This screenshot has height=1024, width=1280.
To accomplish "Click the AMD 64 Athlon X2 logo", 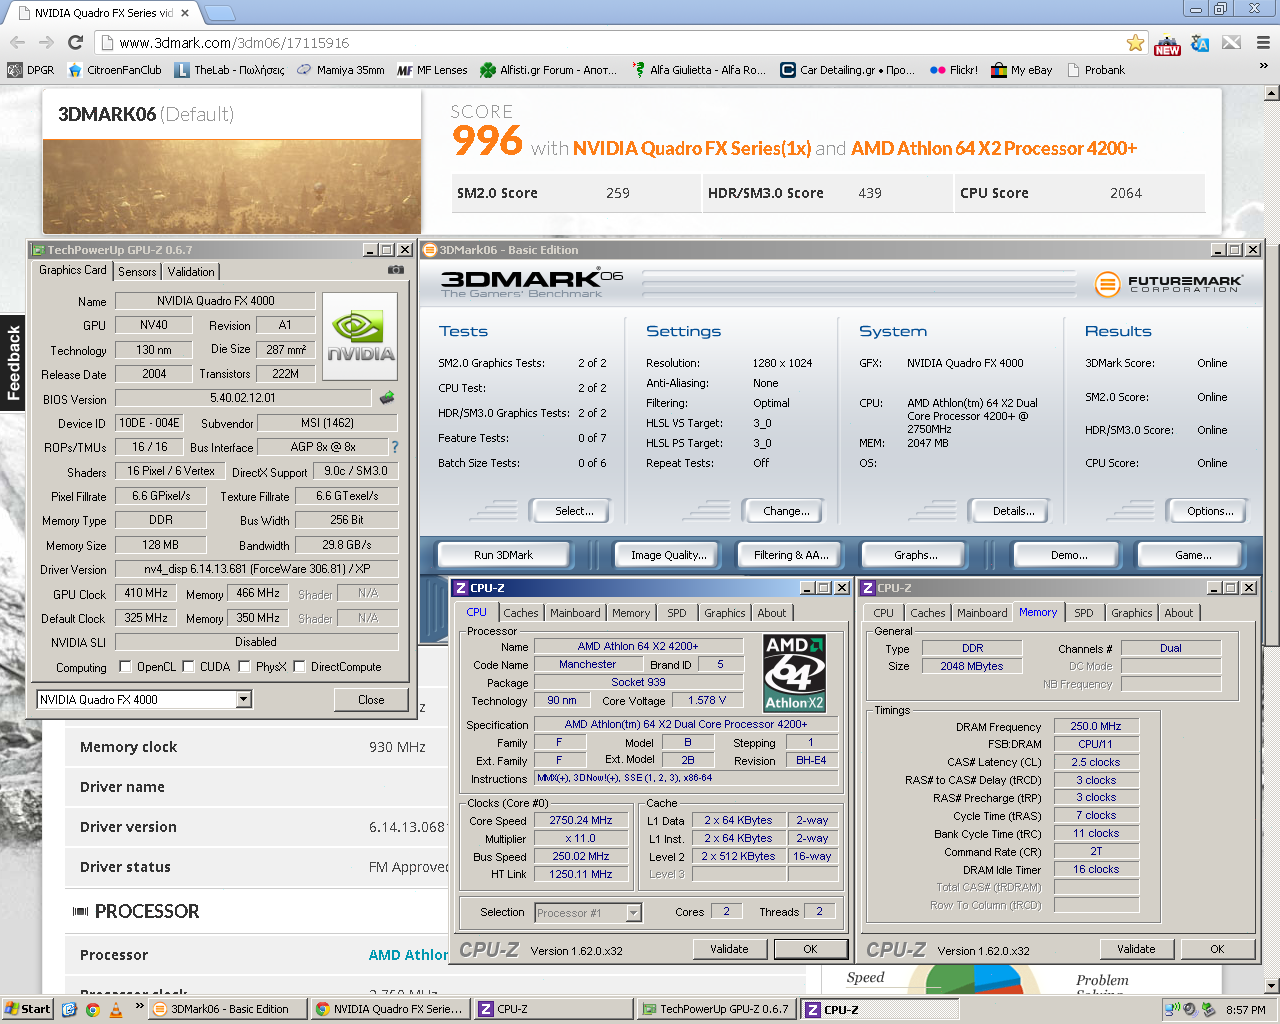I will coord(794,673).
